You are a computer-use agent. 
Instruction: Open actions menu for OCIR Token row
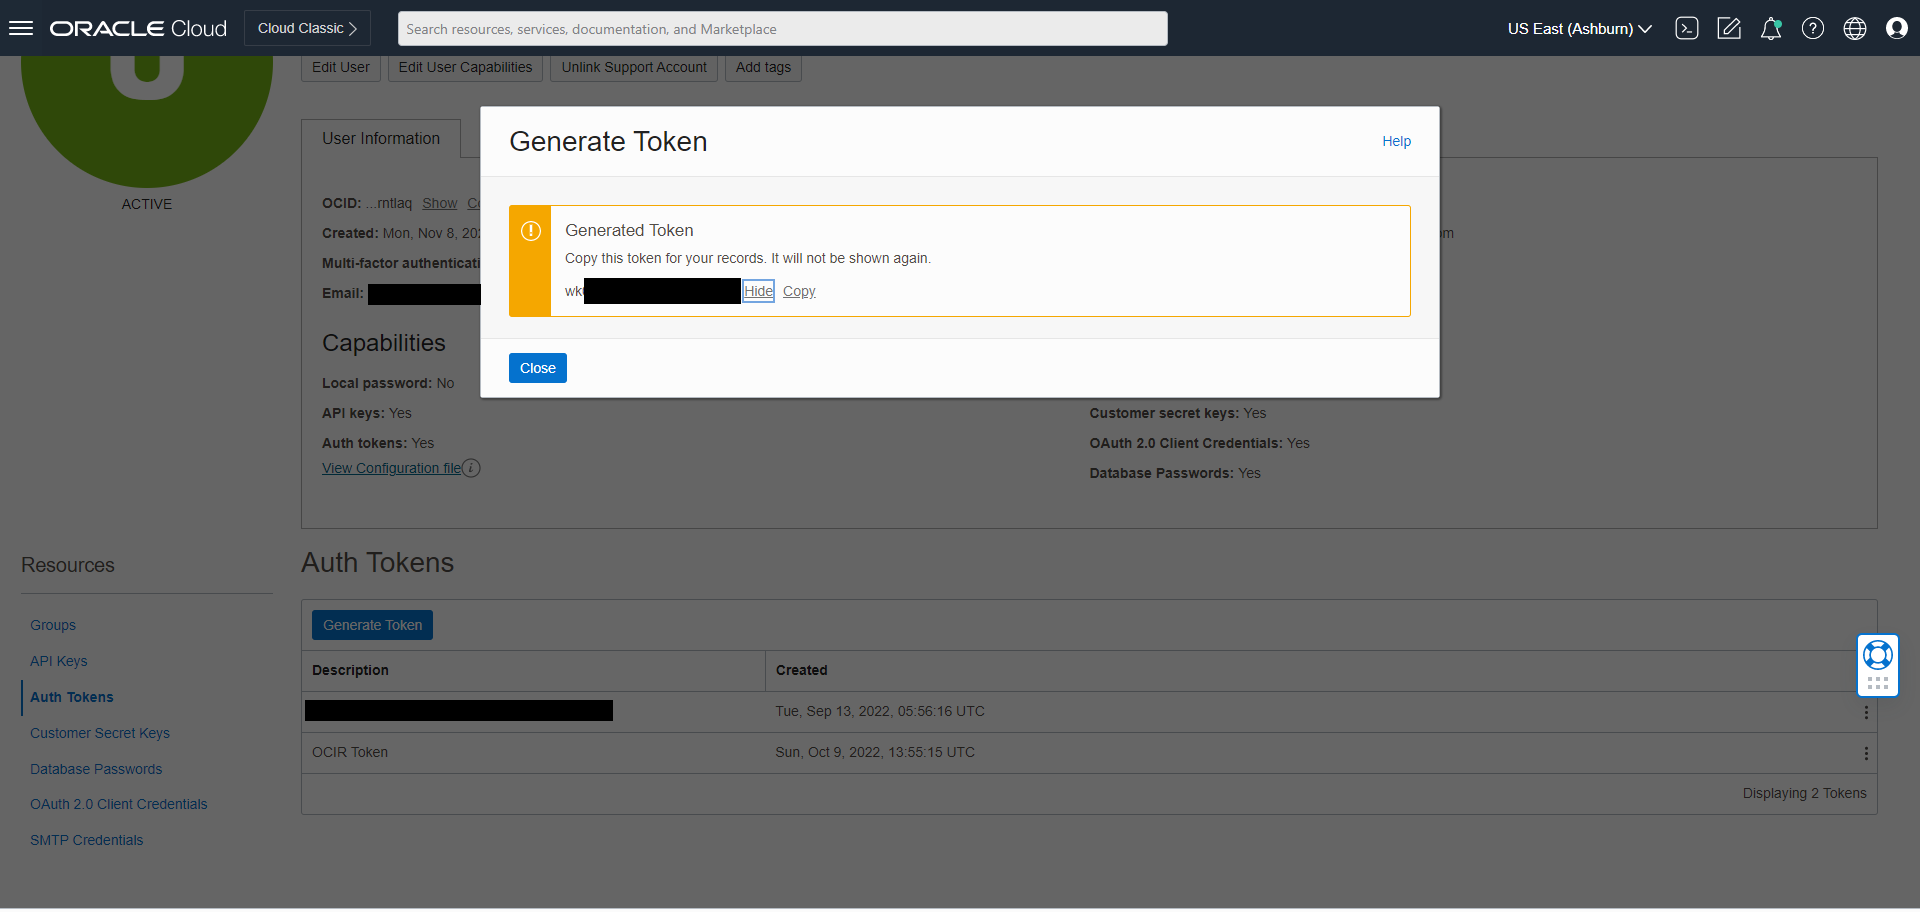(x=1866, y=753)
